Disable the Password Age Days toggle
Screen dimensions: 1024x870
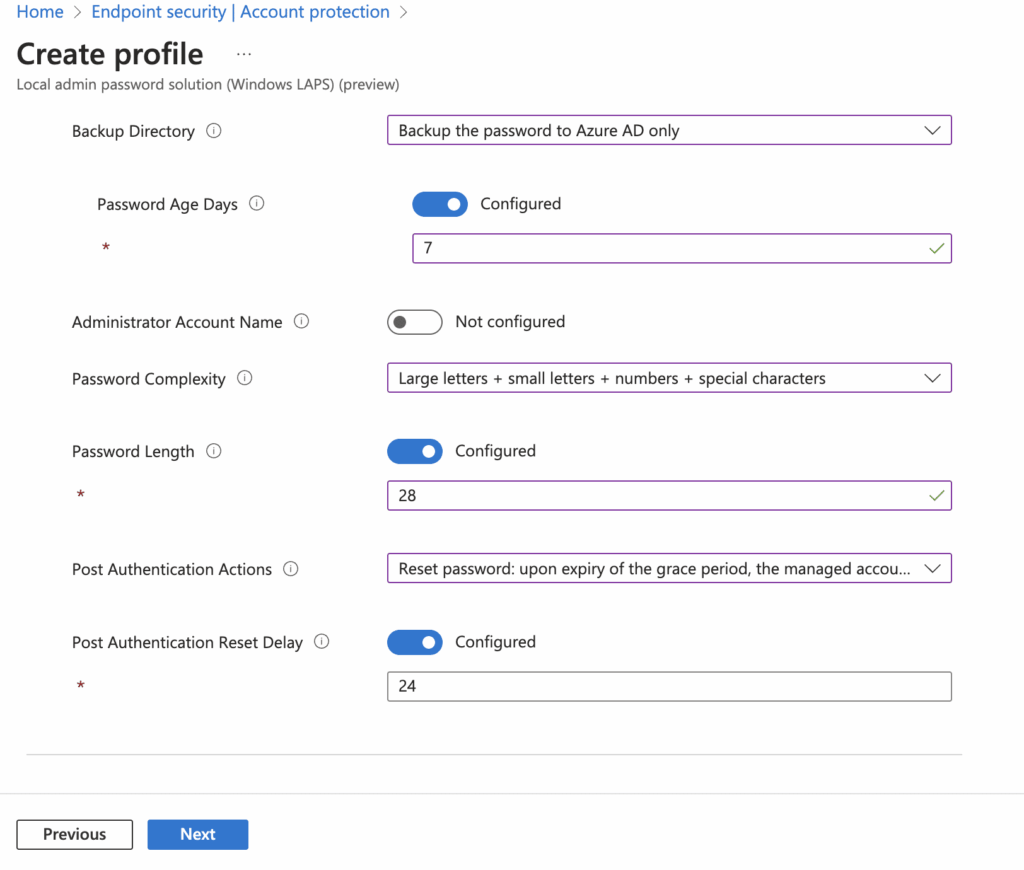coord(440,204)
